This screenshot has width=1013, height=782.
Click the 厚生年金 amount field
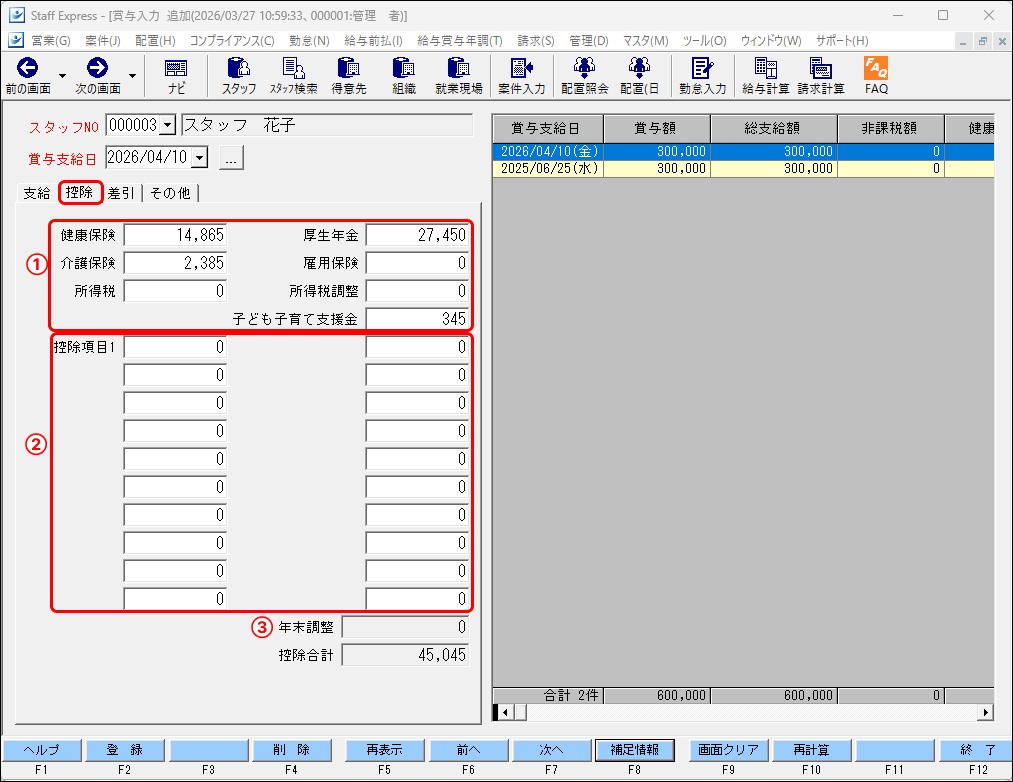pos(417,235)
